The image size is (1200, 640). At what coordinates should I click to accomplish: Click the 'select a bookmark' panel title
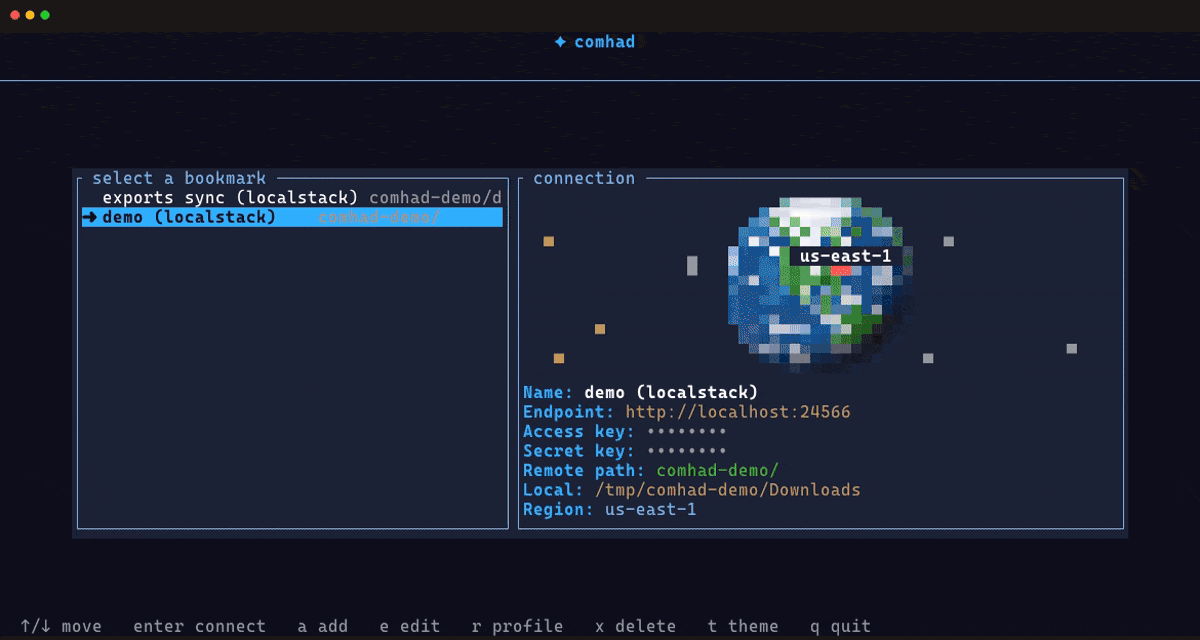click(x=179, y=179)
